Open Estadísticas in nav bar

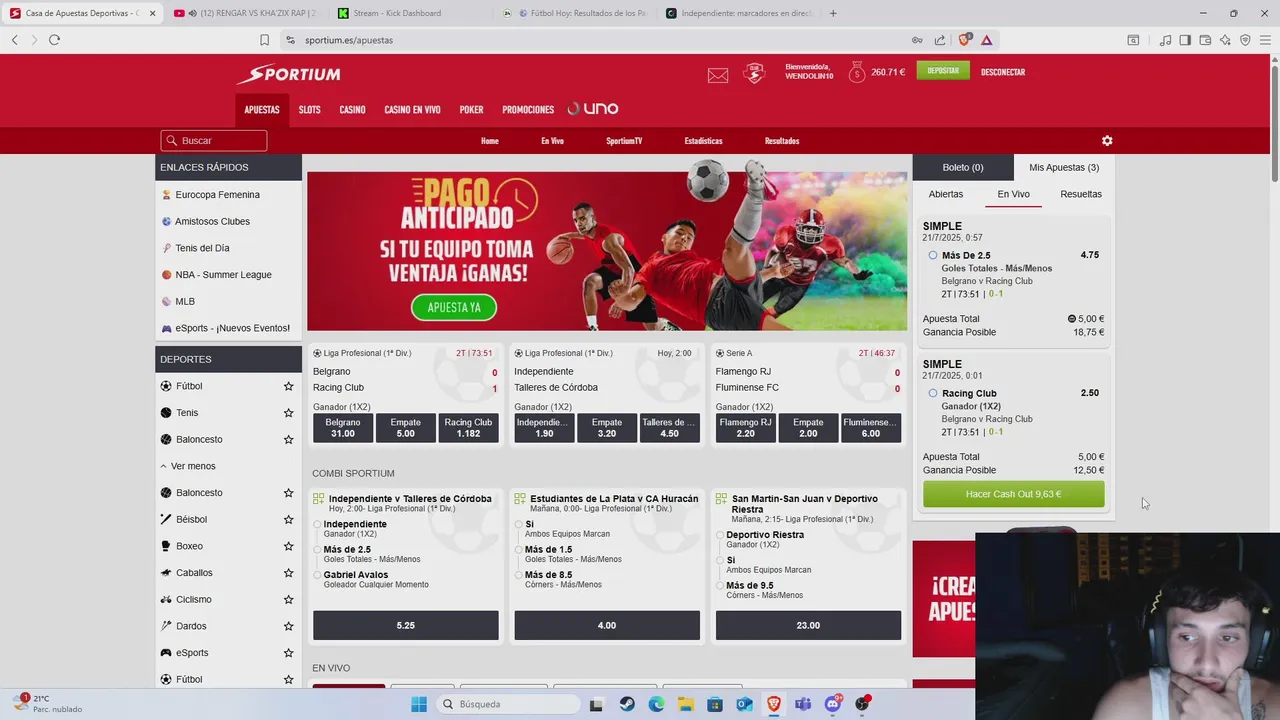(x=704, y=141)
